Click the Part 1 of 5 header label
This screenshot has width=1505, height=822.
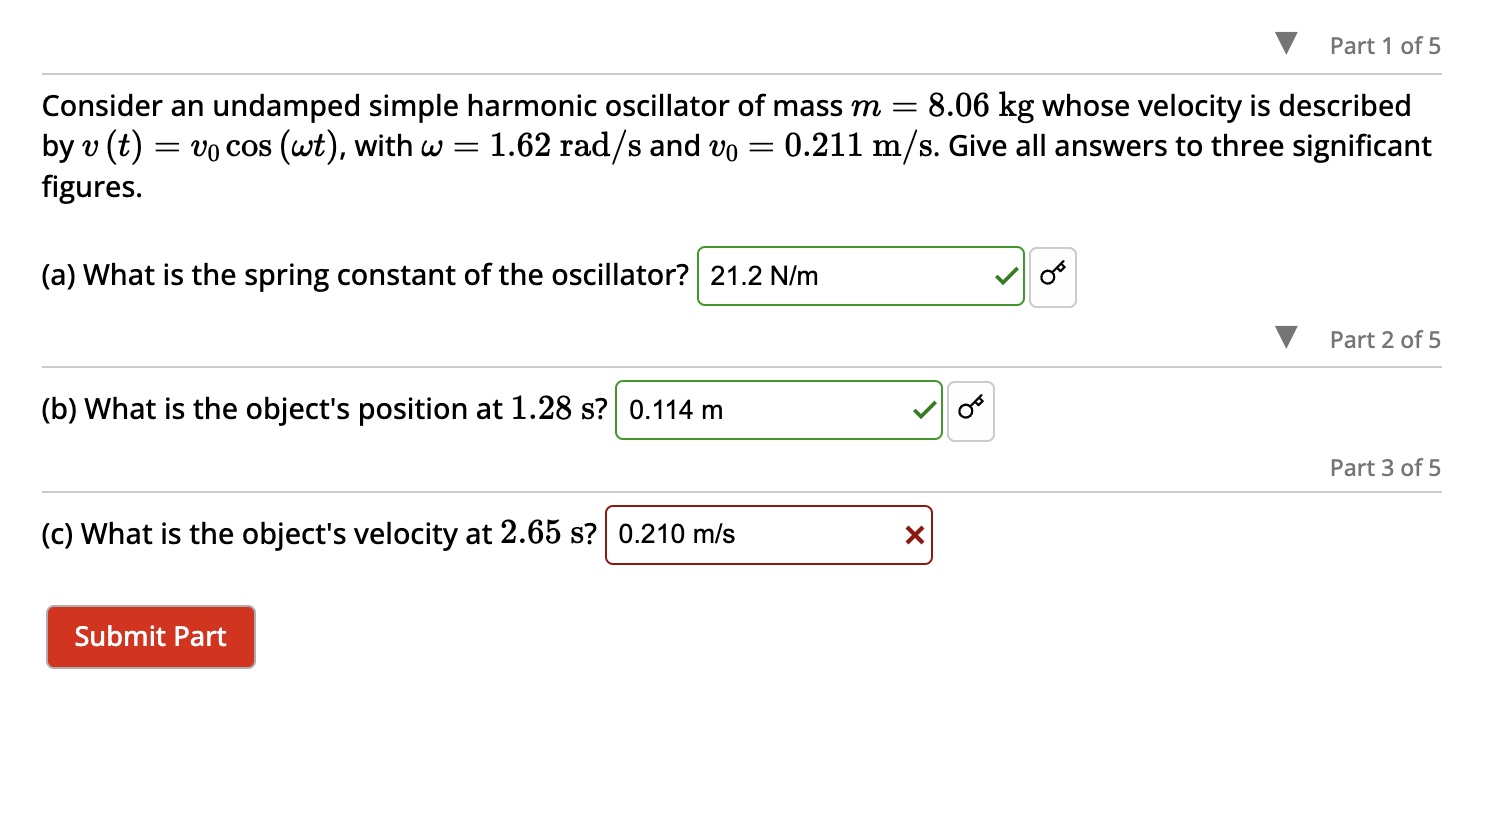tap(1384, 45)
